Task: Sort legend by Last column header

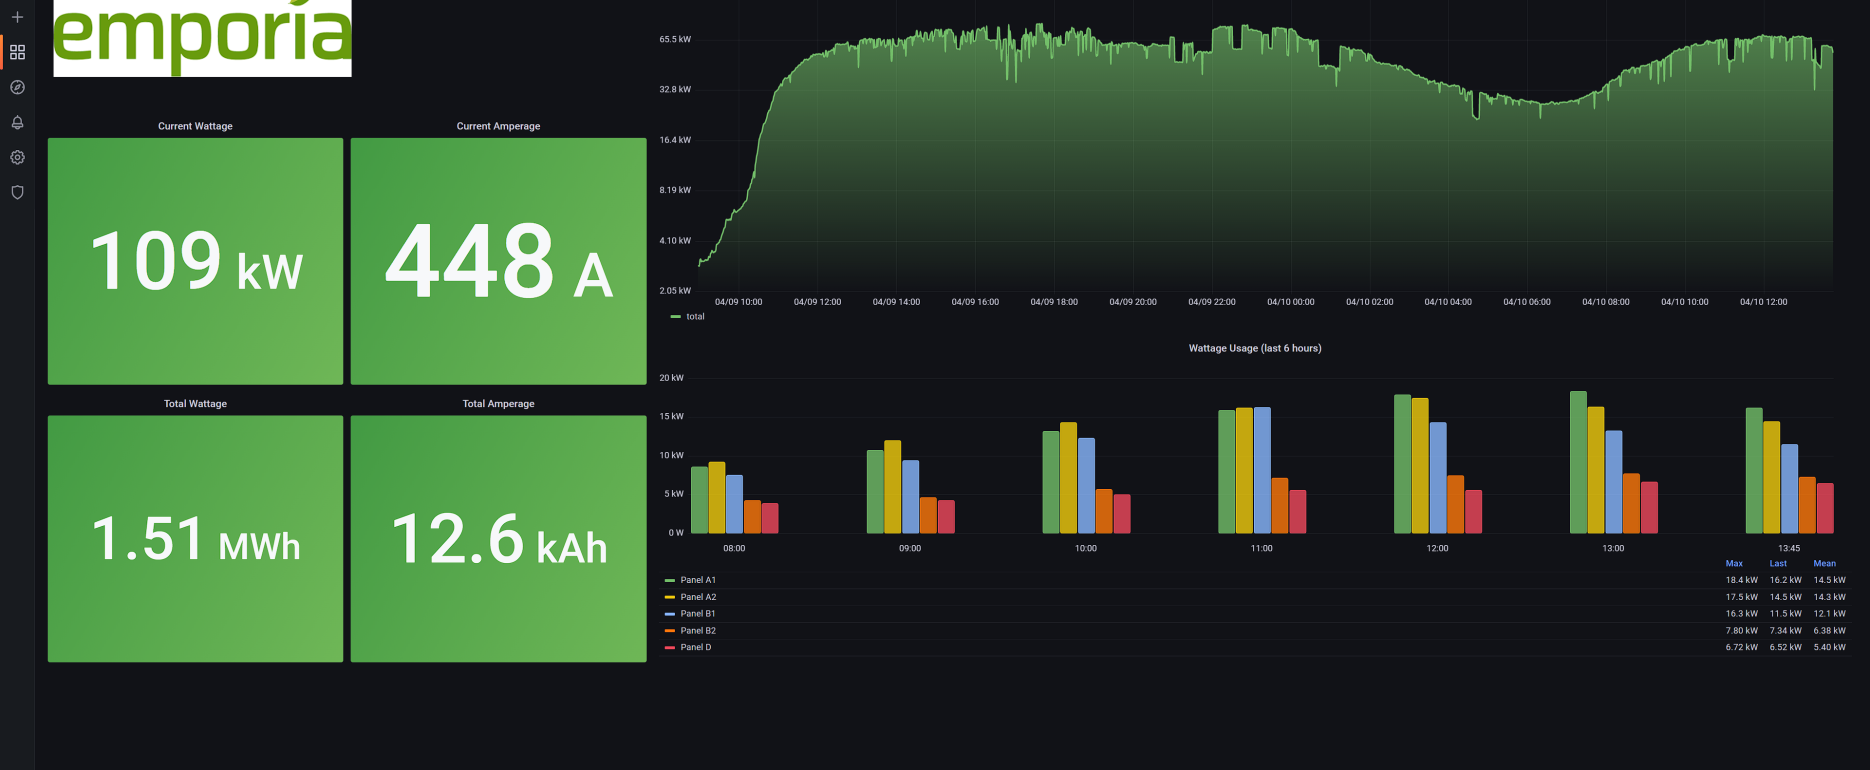Action: click(1778, 564)
